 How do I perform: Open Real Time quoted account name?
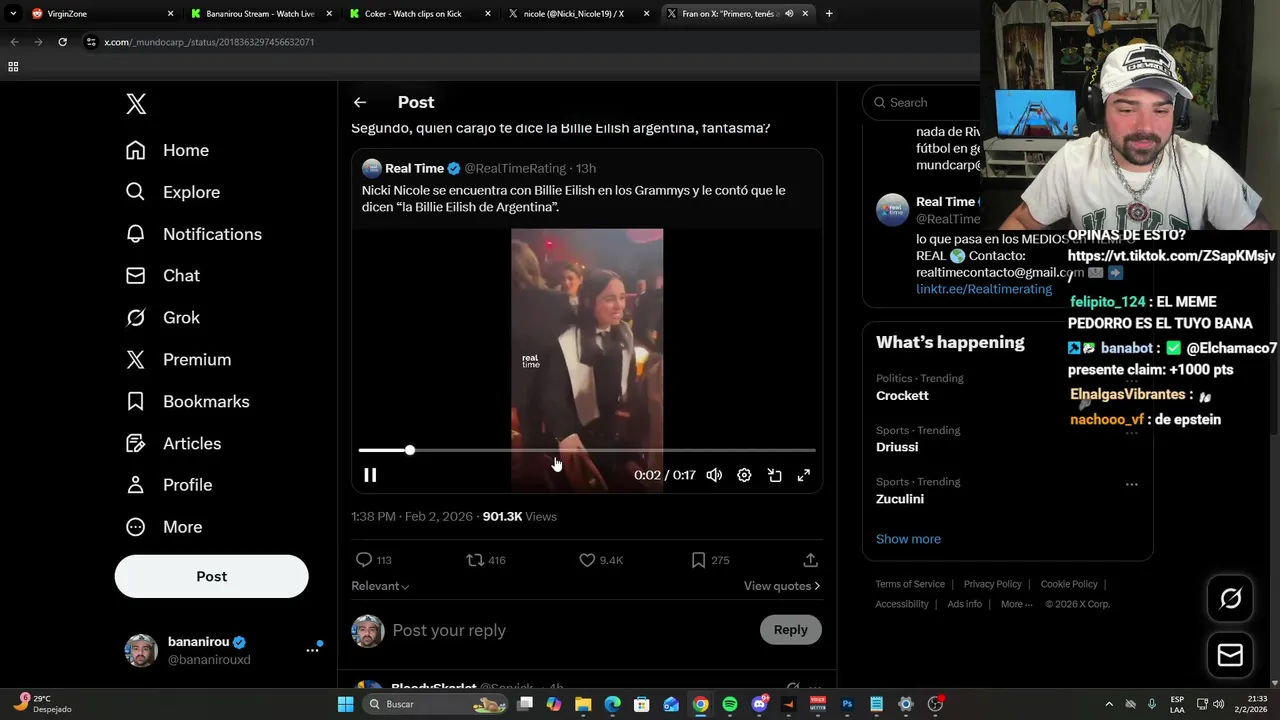coord(414,168)
